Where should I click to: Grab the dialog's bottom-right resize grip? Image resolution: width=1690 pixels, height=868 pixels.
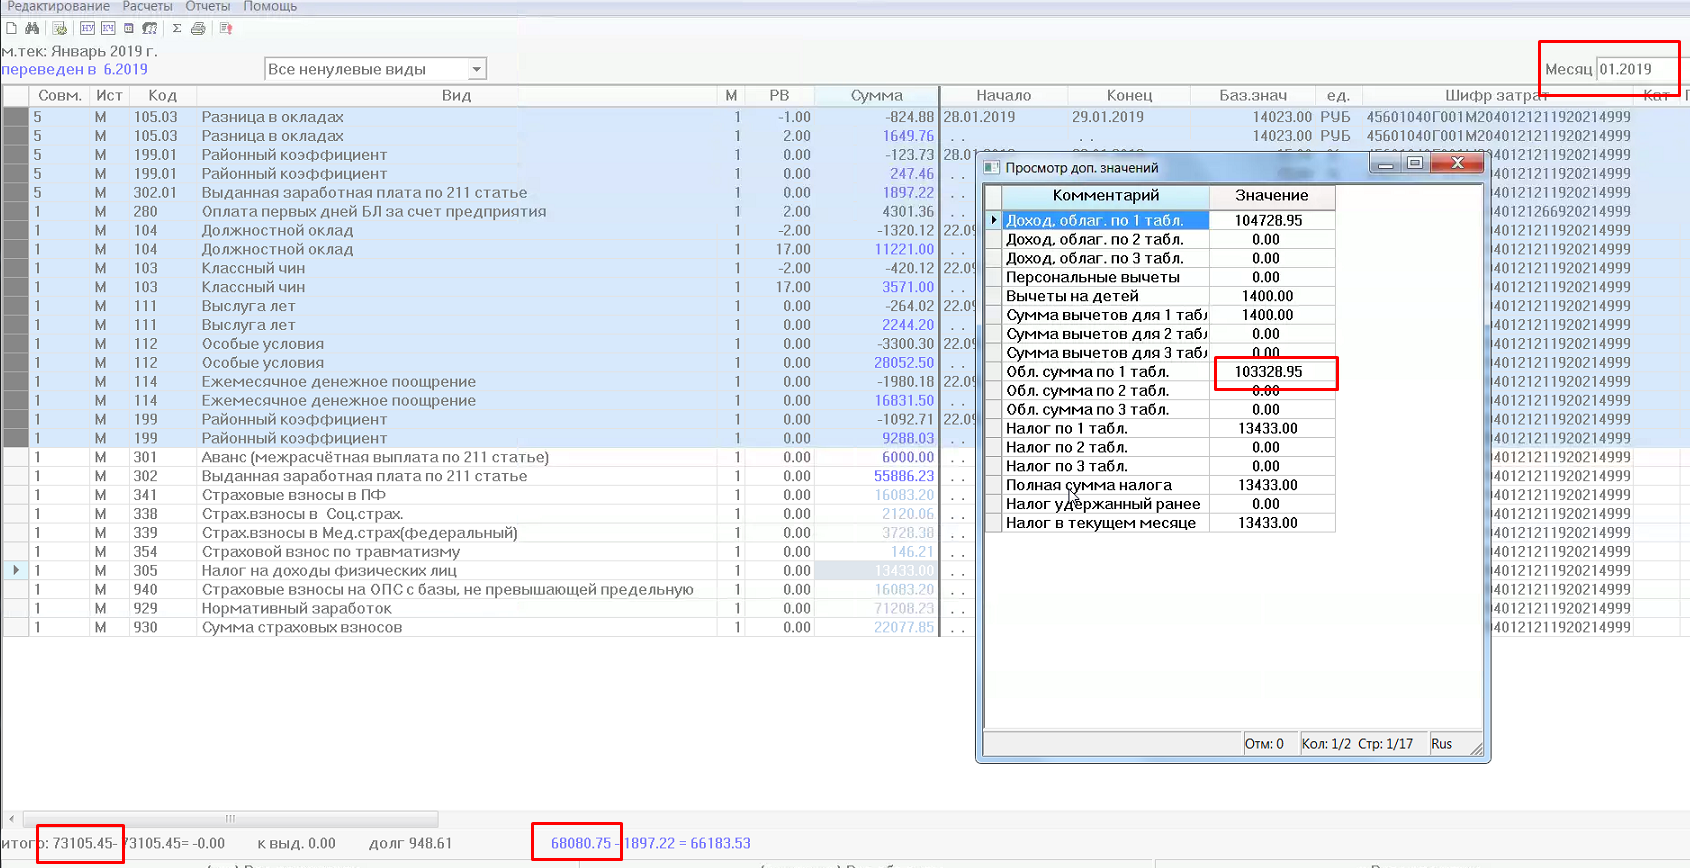[x=1476, y=748]
